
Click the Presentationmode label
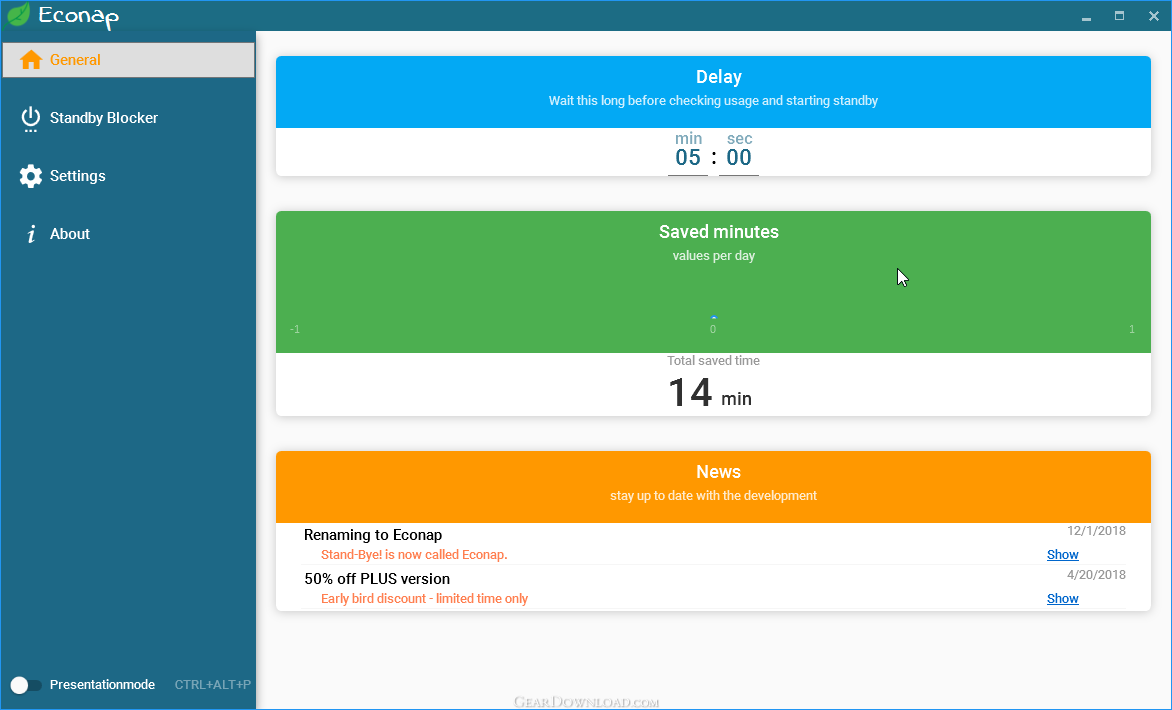click(102, 685)
